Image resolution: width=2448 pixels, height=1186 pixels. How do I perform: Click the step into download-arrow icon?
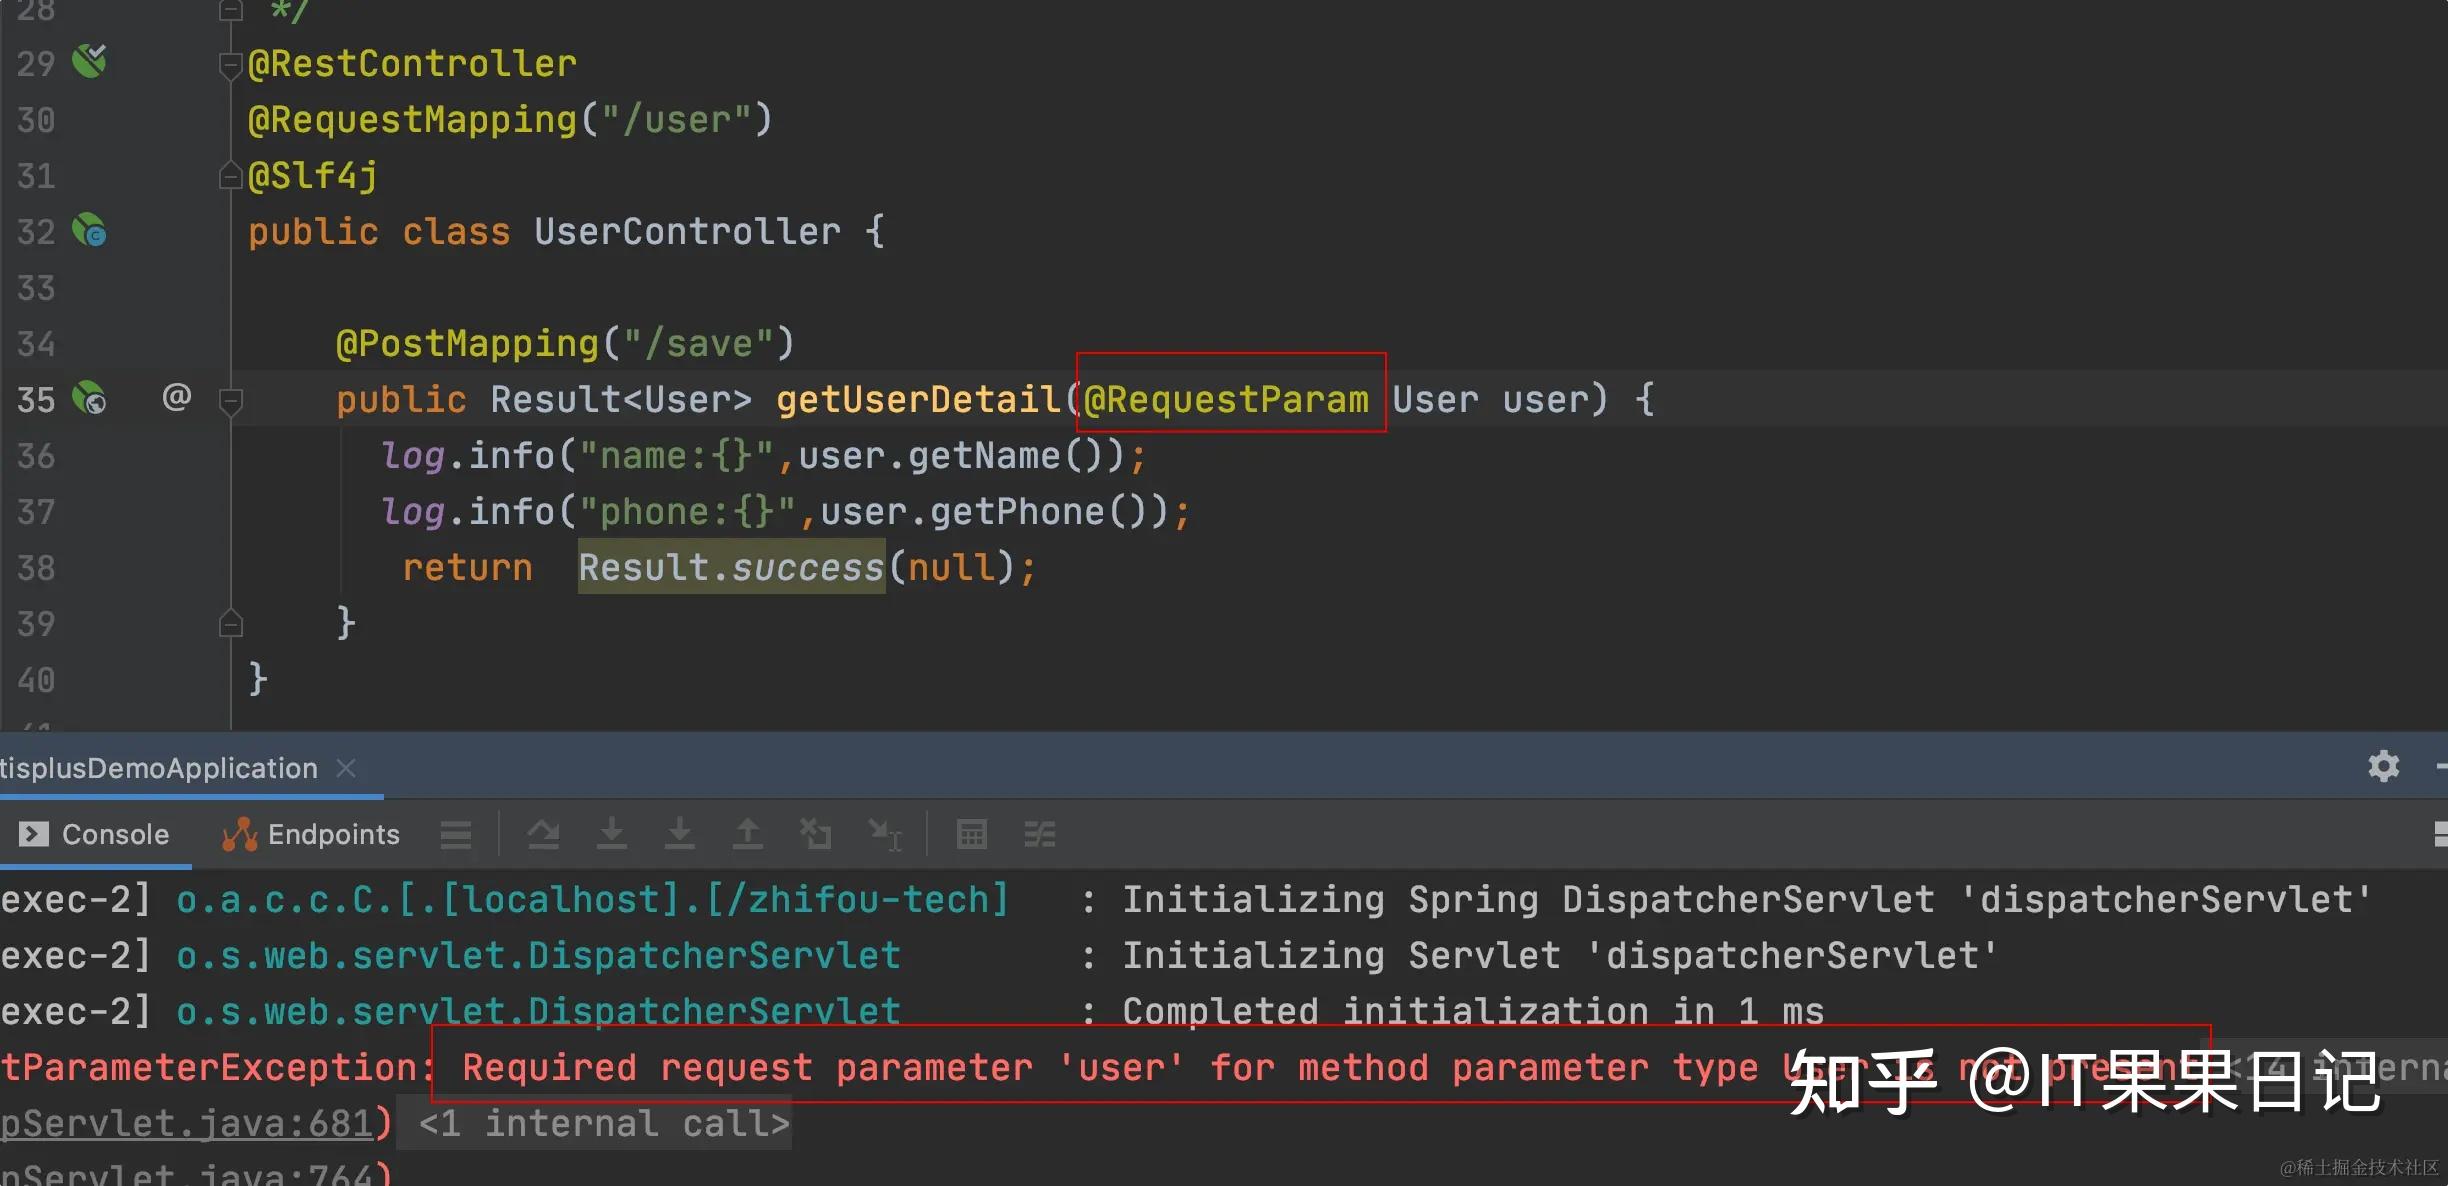(x=612, y=833)
